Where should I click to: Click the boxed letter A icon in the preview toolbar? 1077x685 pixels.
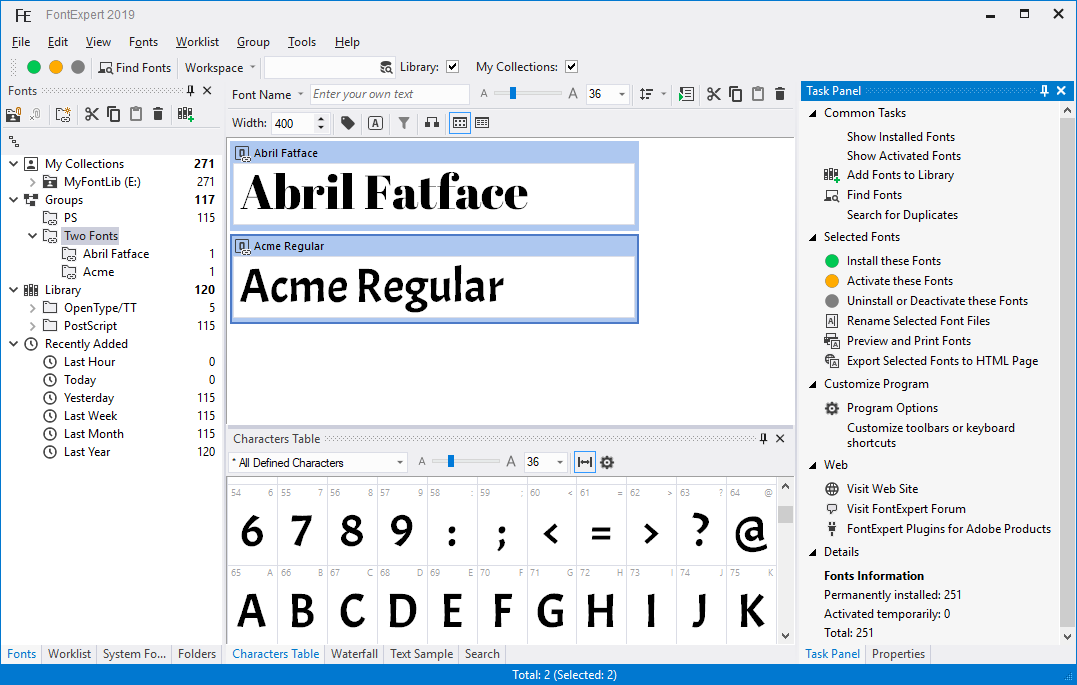375,123
